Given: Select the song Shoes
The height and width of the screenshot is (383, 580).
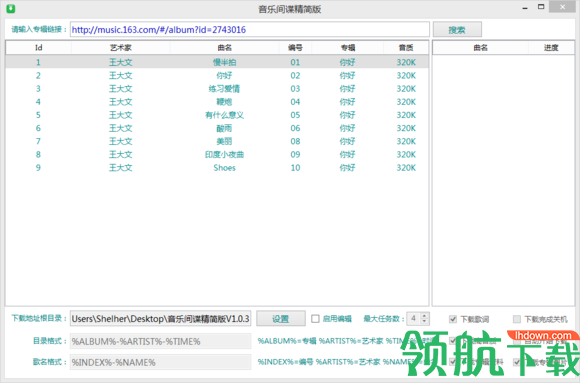Looking at the screenshot, I should [x=225, y=168].
